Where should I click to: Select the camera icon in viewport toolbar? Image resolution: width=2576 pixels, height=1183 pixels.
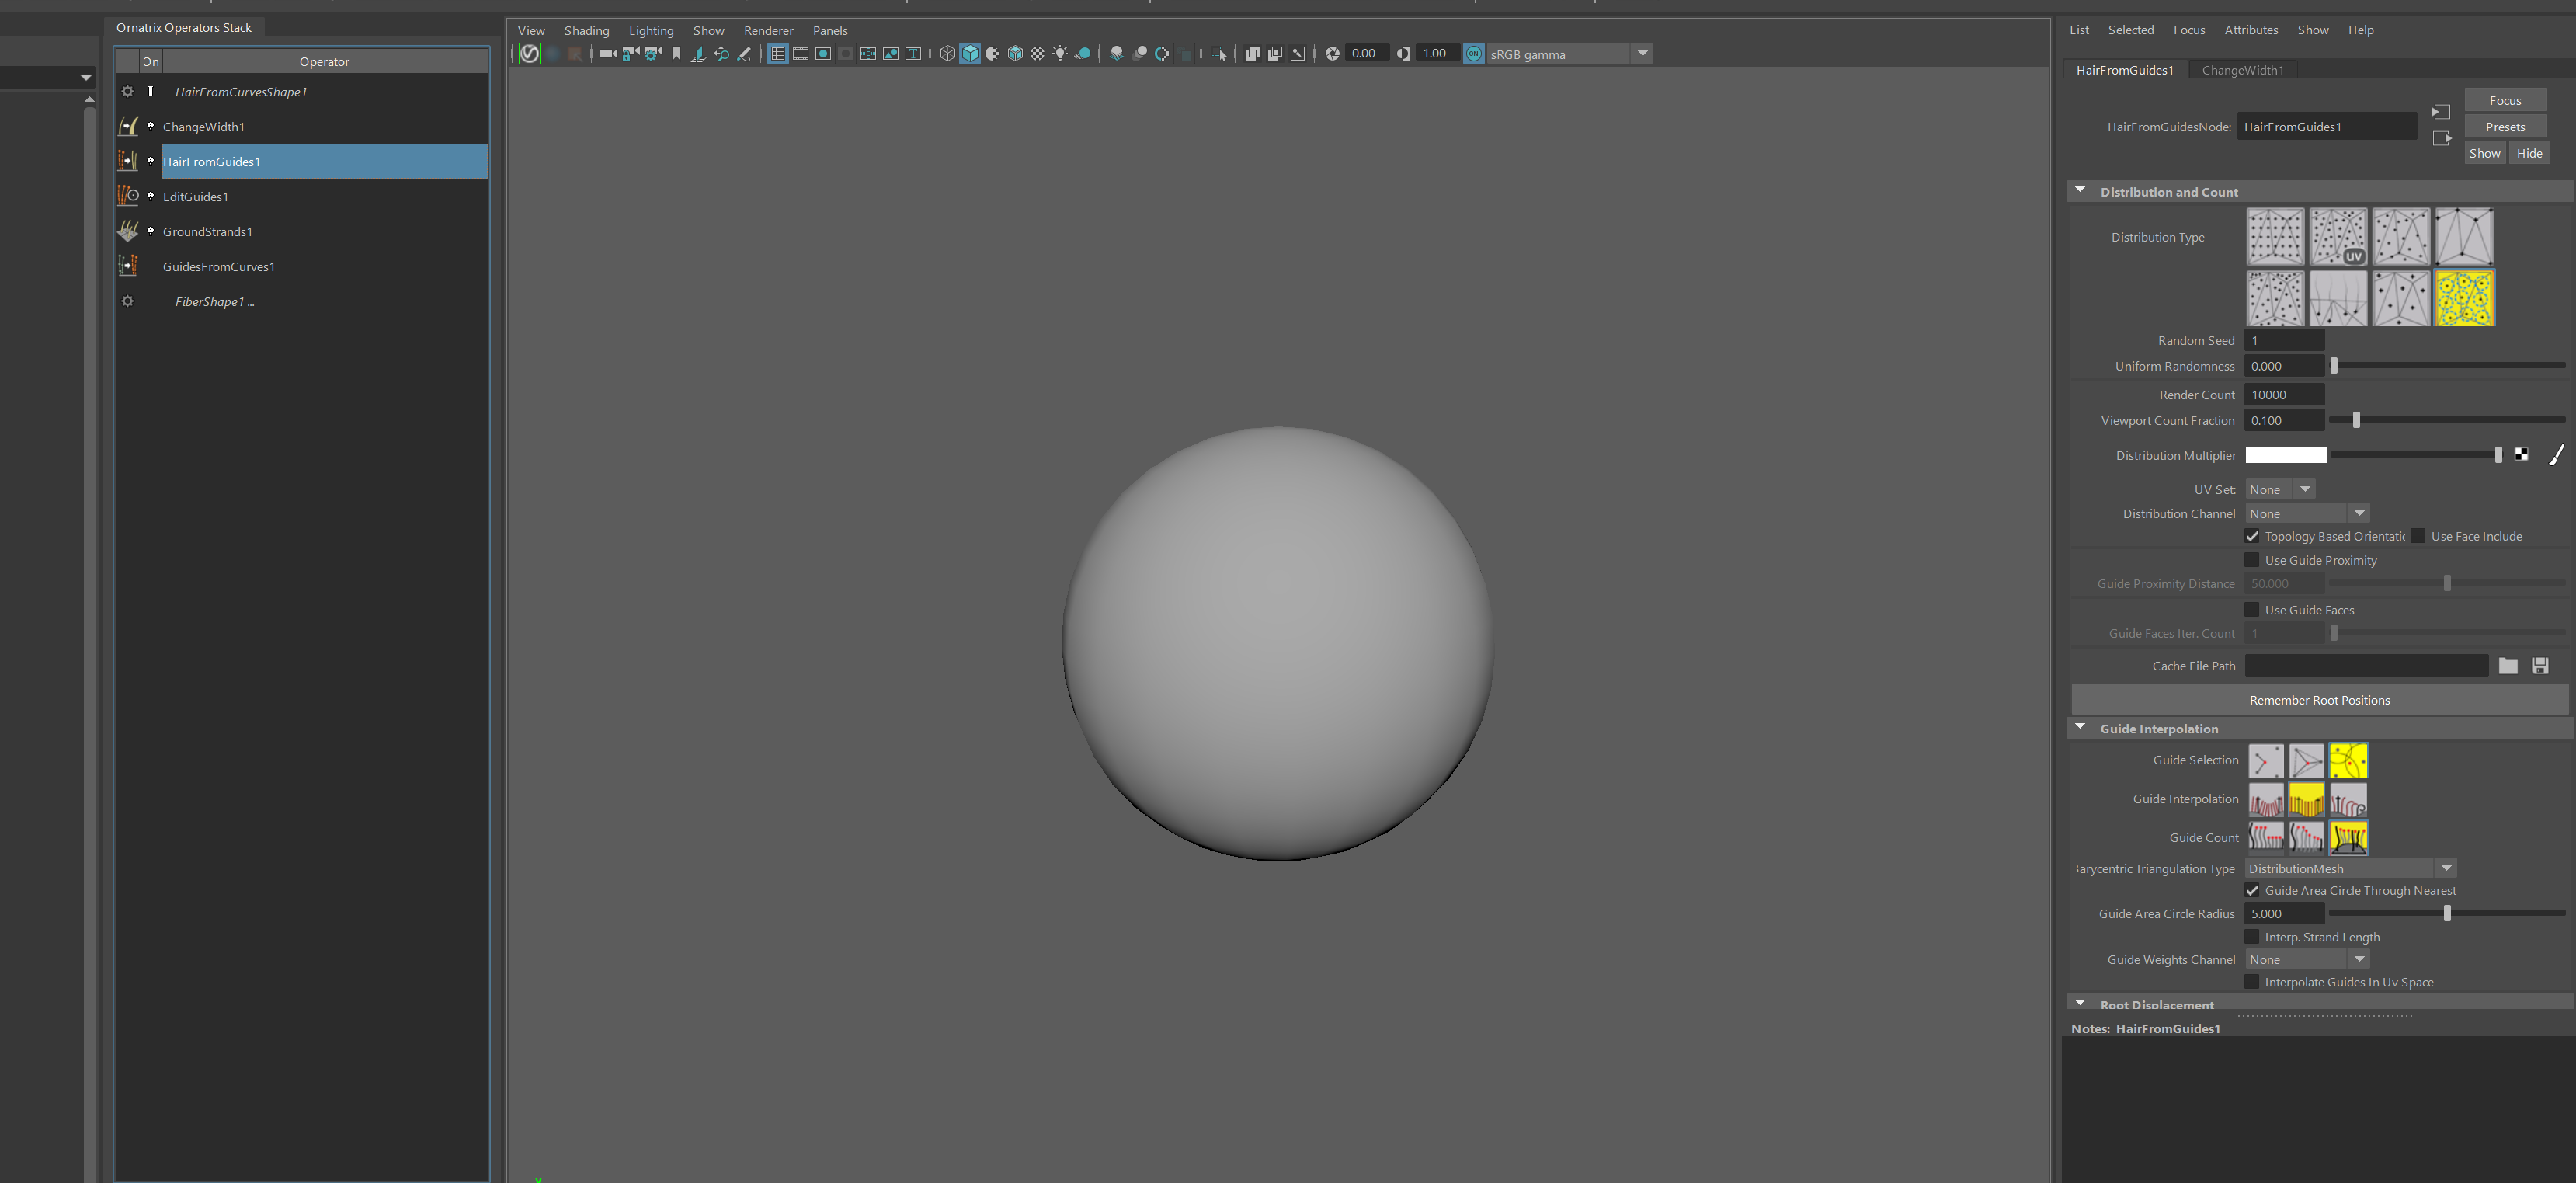pyautogui.click(x=607, y=54)
